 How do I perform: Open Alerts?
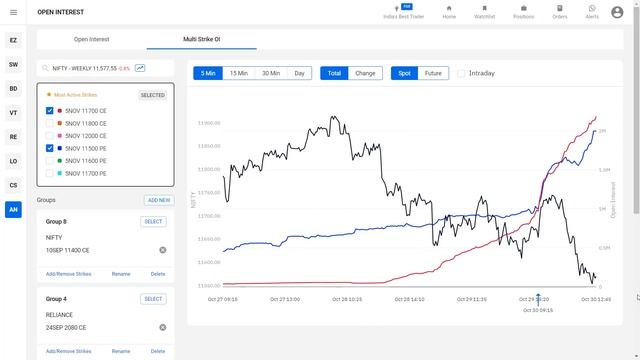point(592,12)
